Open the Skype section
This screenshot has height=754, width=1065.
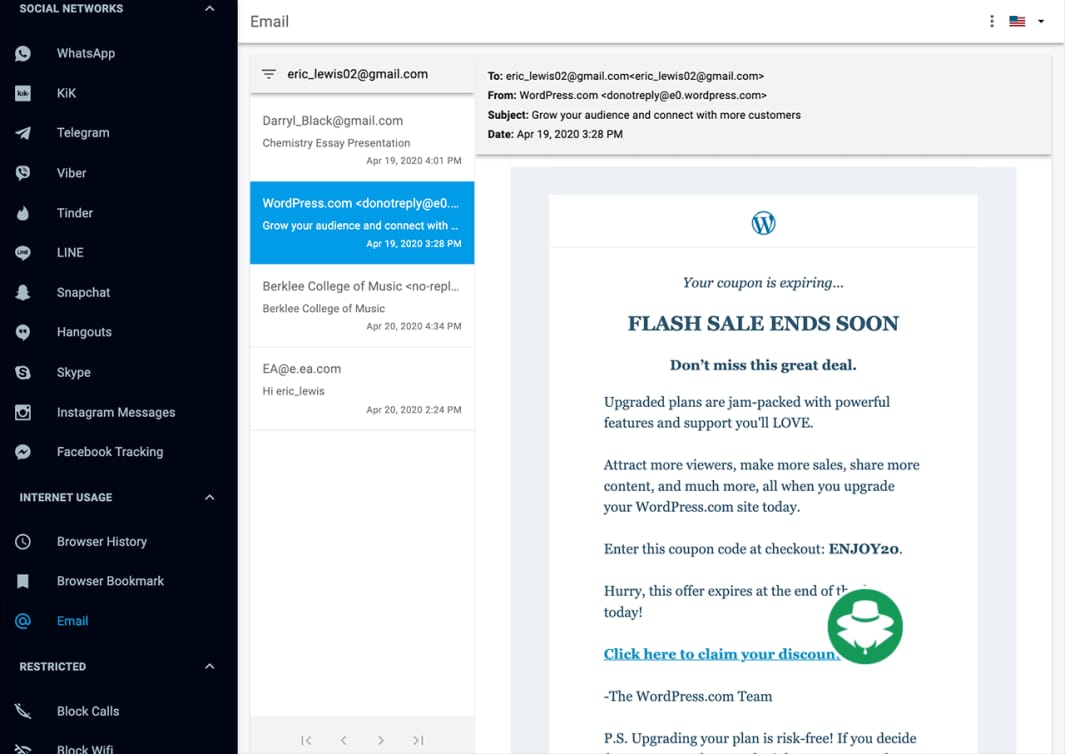point(23,372)
